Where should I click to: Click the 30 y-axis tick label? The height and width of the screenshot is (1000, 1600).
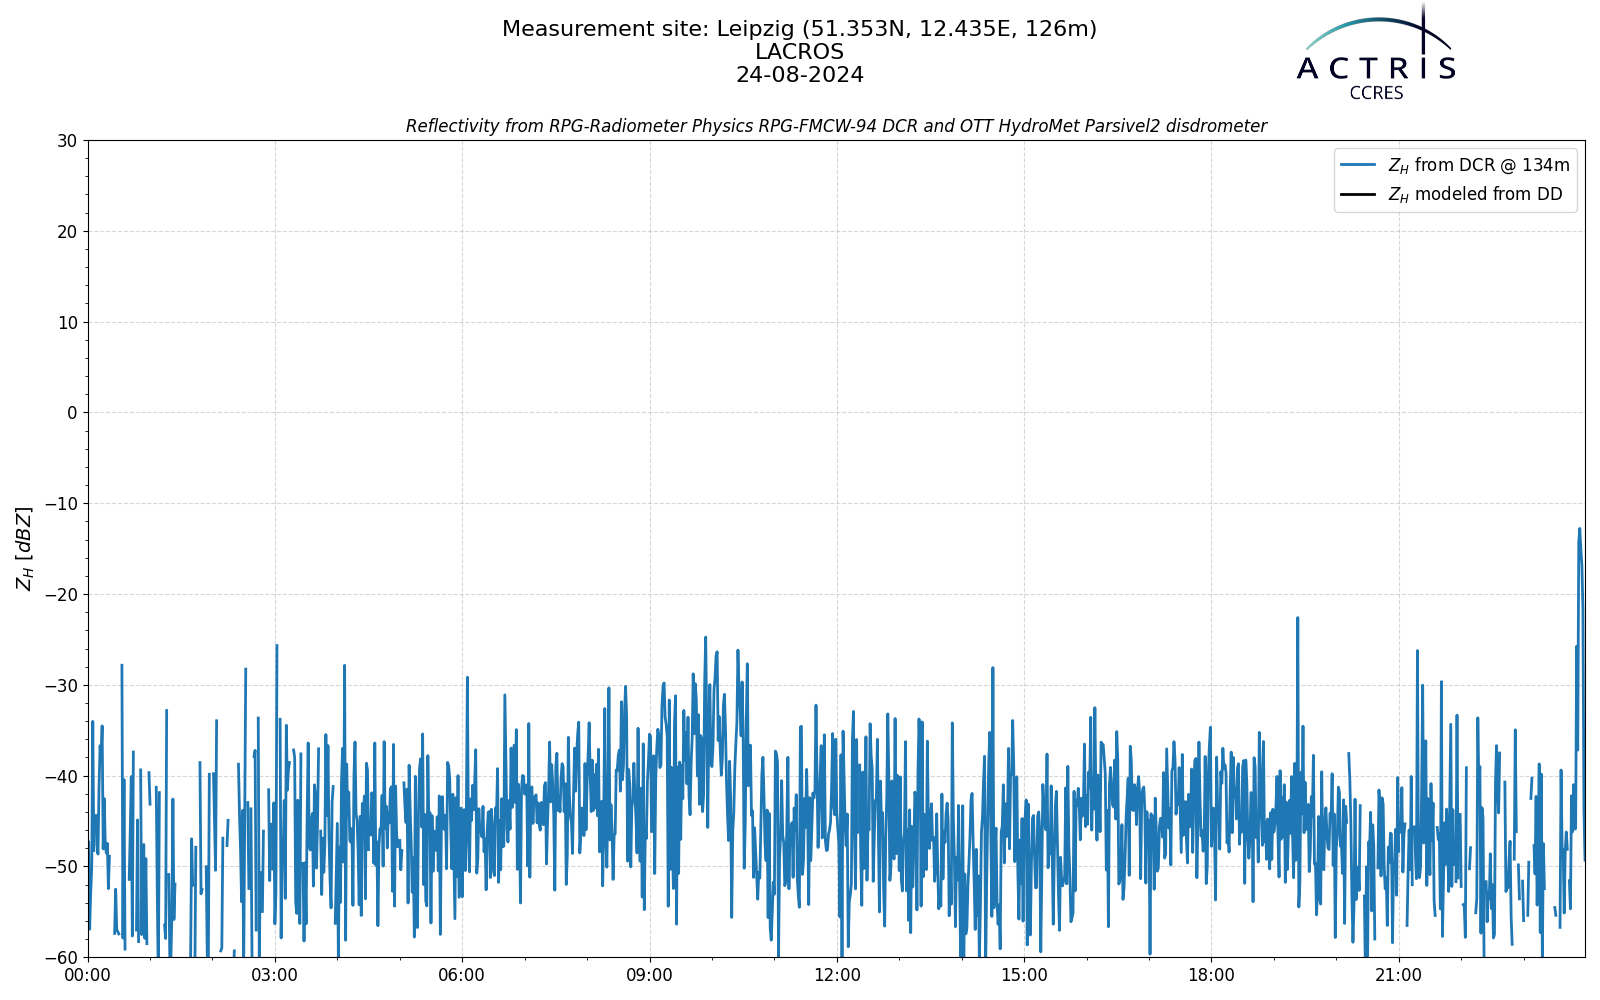point(67,141)
